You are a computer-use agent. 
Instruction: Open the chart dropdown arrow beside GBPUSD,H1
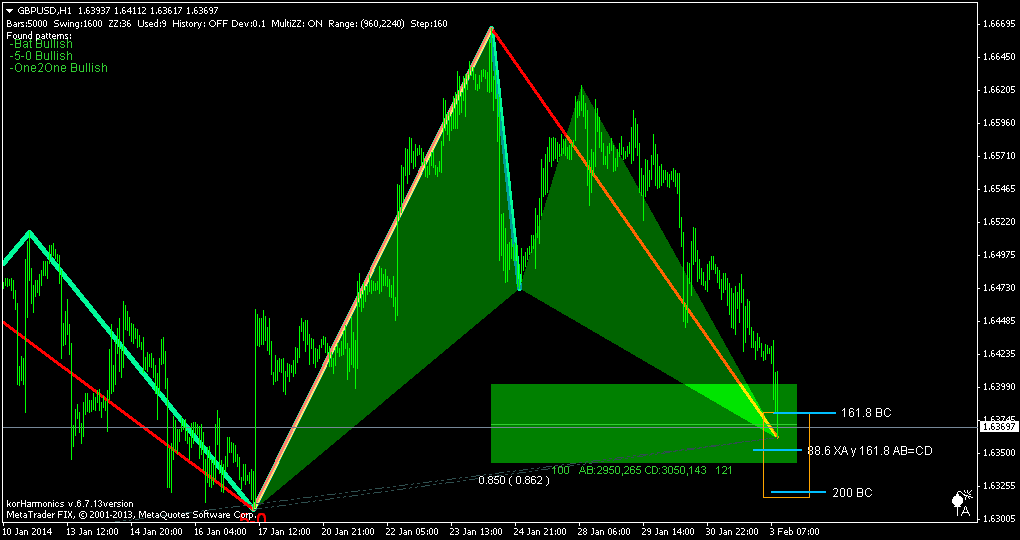pos(10,11)
